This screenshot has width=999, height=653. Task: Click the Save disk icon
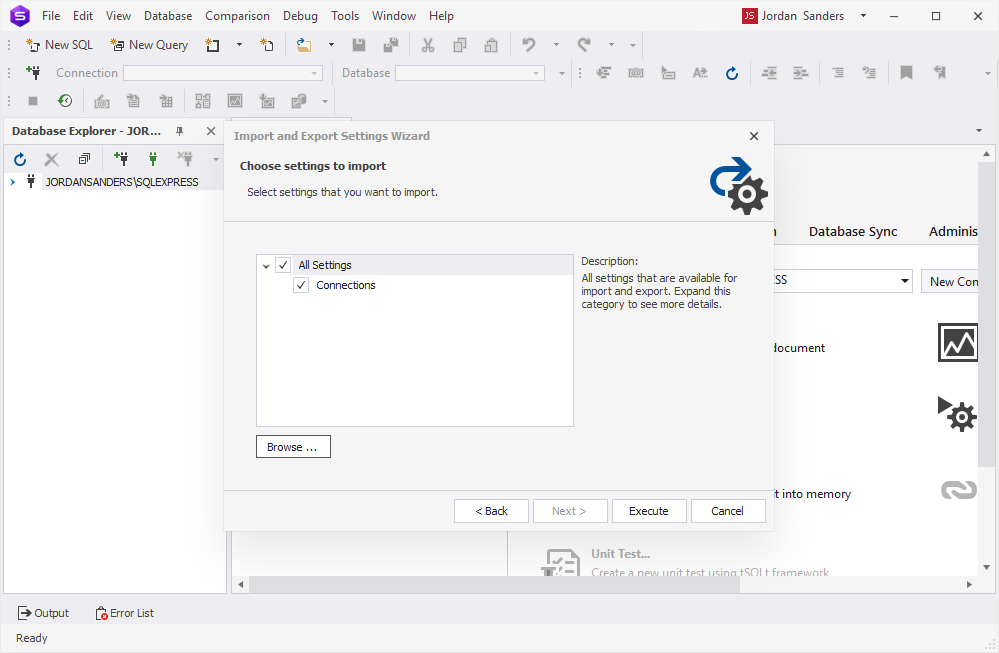pos(359,45)
